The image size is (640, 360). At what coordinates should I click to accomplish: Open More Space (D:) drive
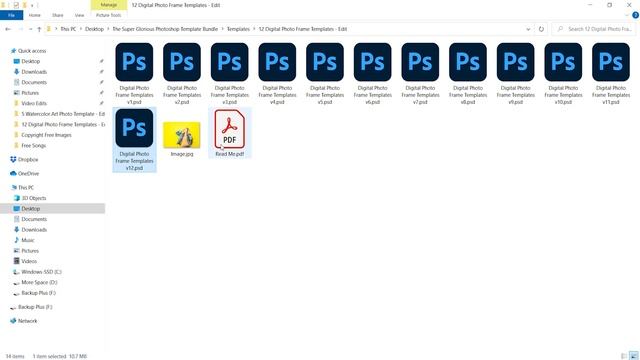click(x=39, y=282)
